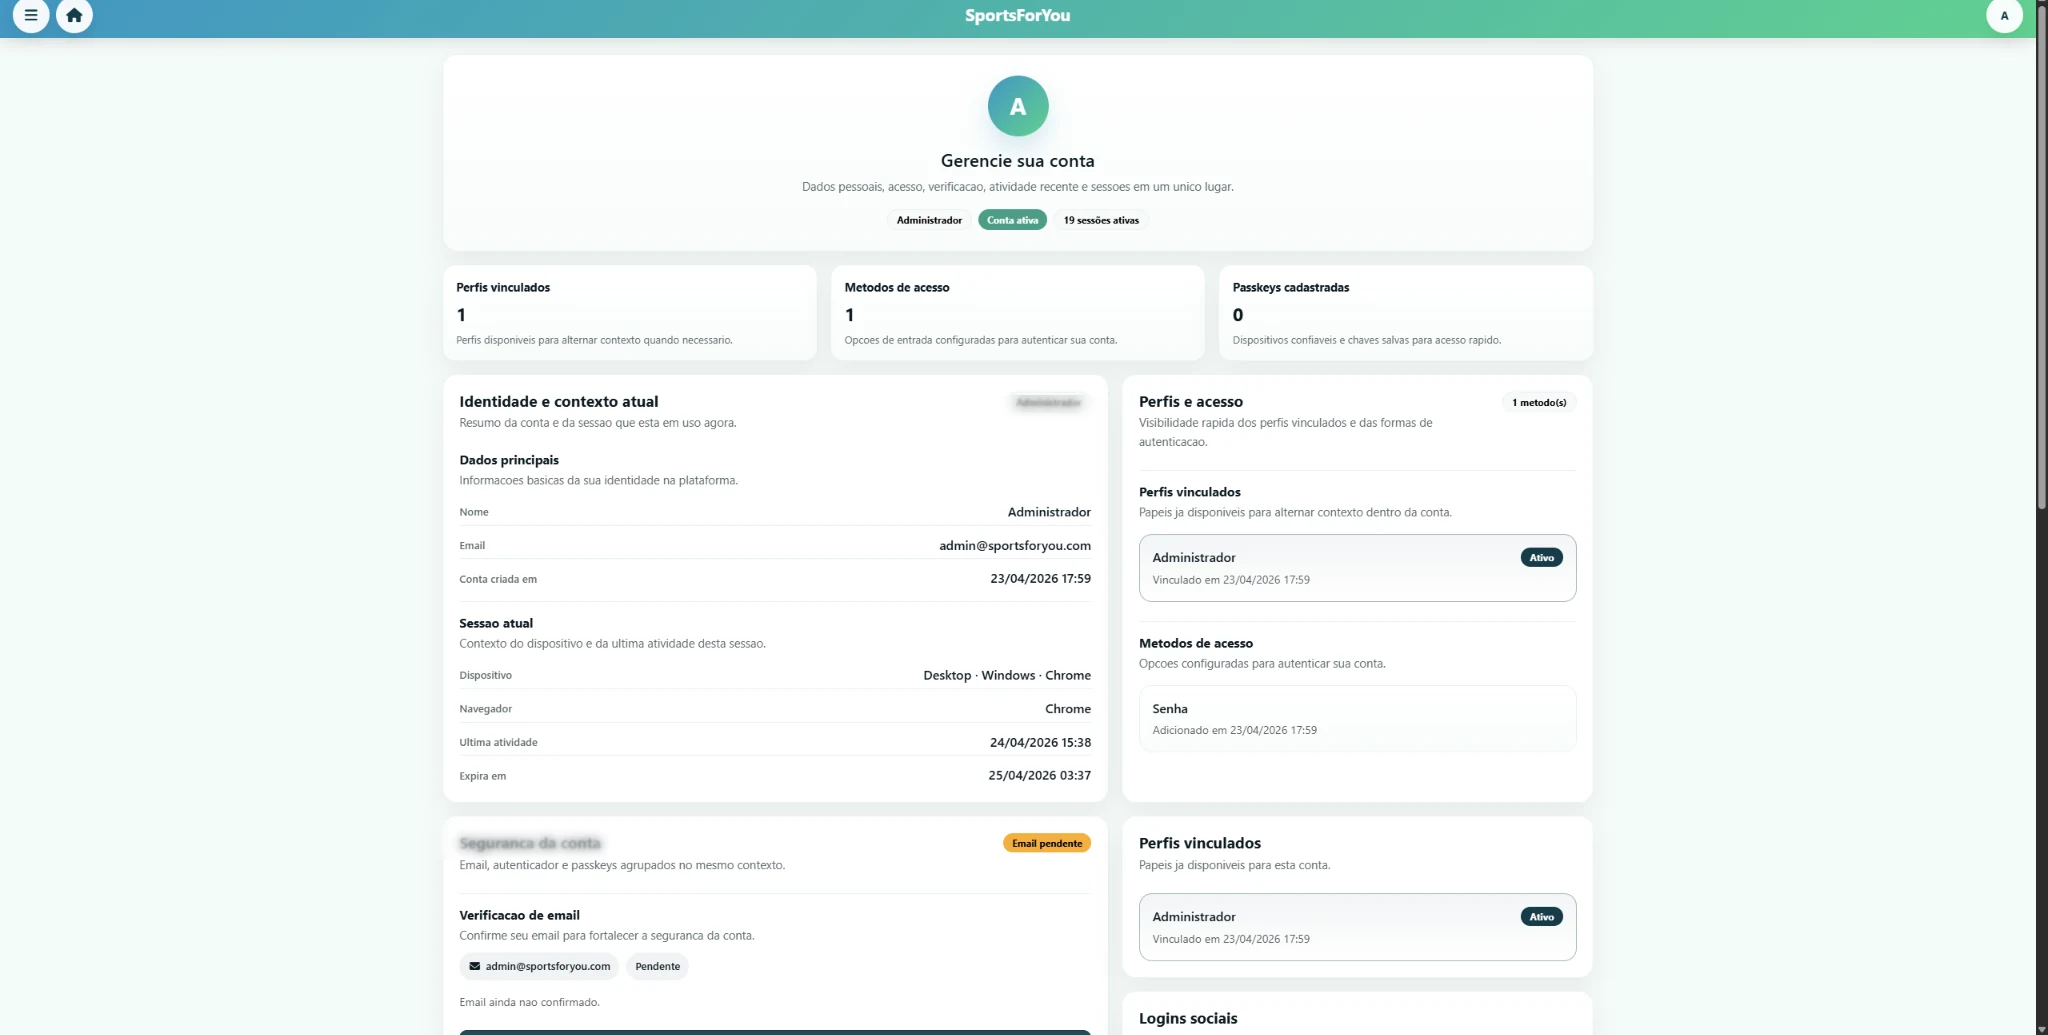Screen dimensions: 2048x1035
Task: Open the user avatar menu at top right
Action: point(2003,16)
